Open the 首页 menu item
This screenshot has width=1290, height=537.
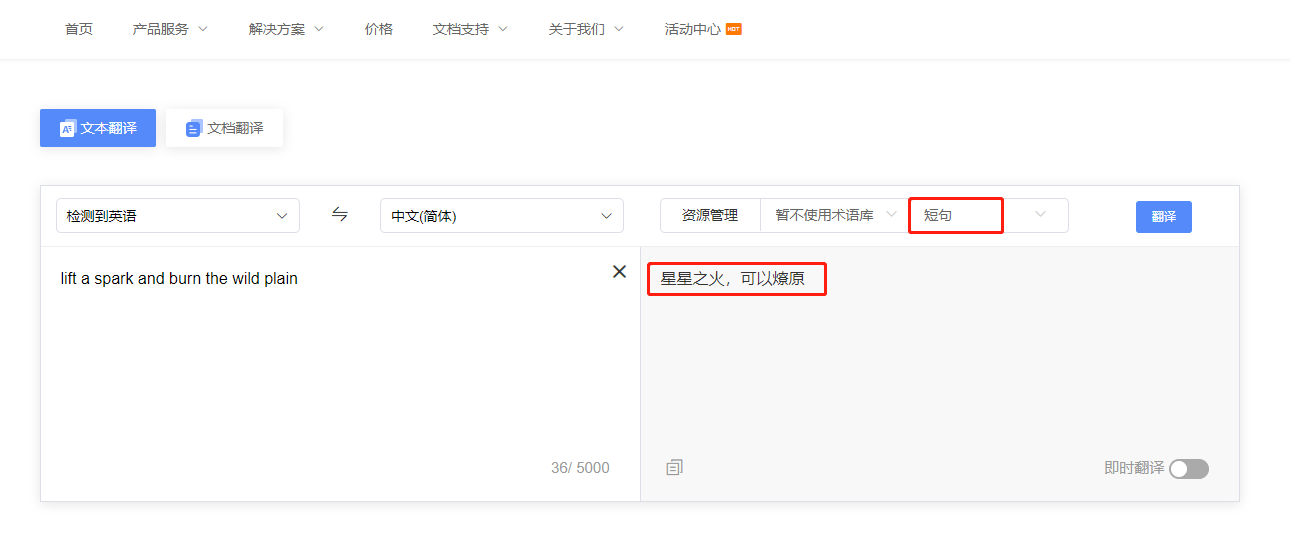click(x=79, y=29)
